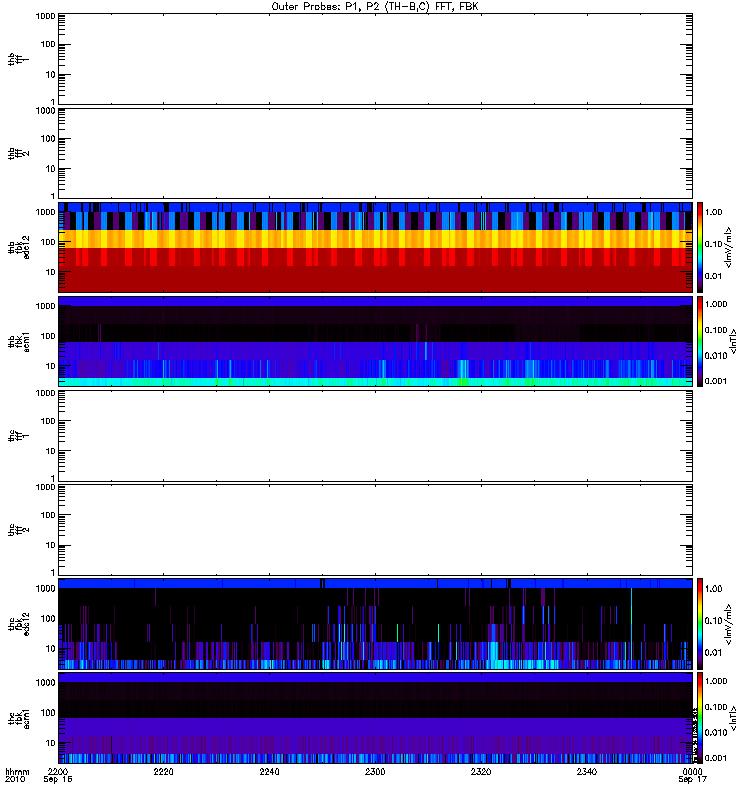The height and width of the screenshot is (800, 750).
Task: Click the '<|nT|>' unit label beside thc scm1
Action: tap(733, 718)
